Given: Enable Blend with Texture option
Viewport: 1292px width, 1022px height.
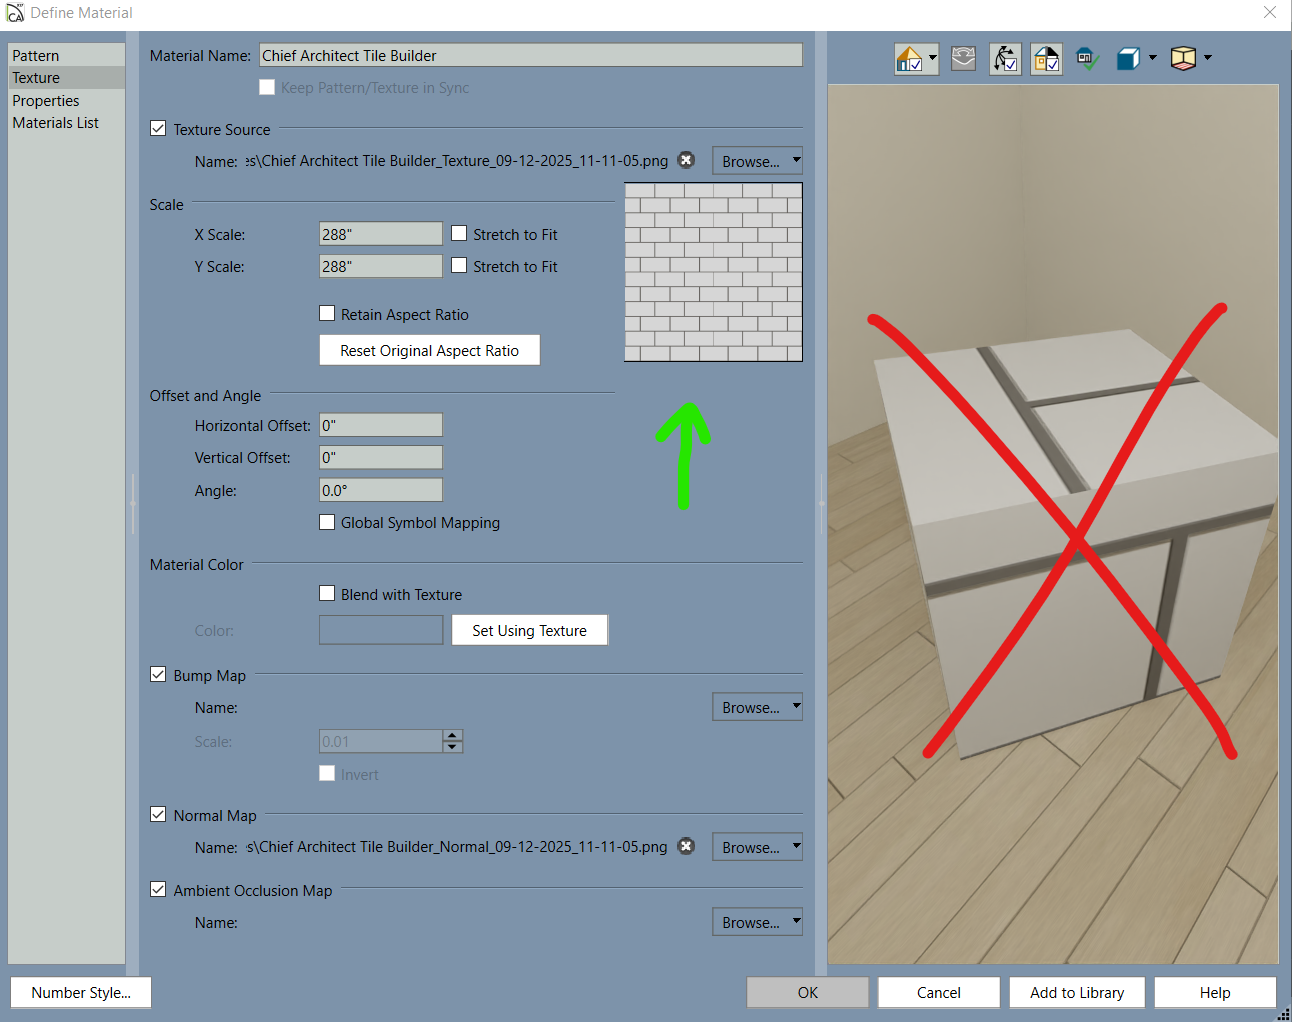Looking at the screenshot, I should pos(327,594).
